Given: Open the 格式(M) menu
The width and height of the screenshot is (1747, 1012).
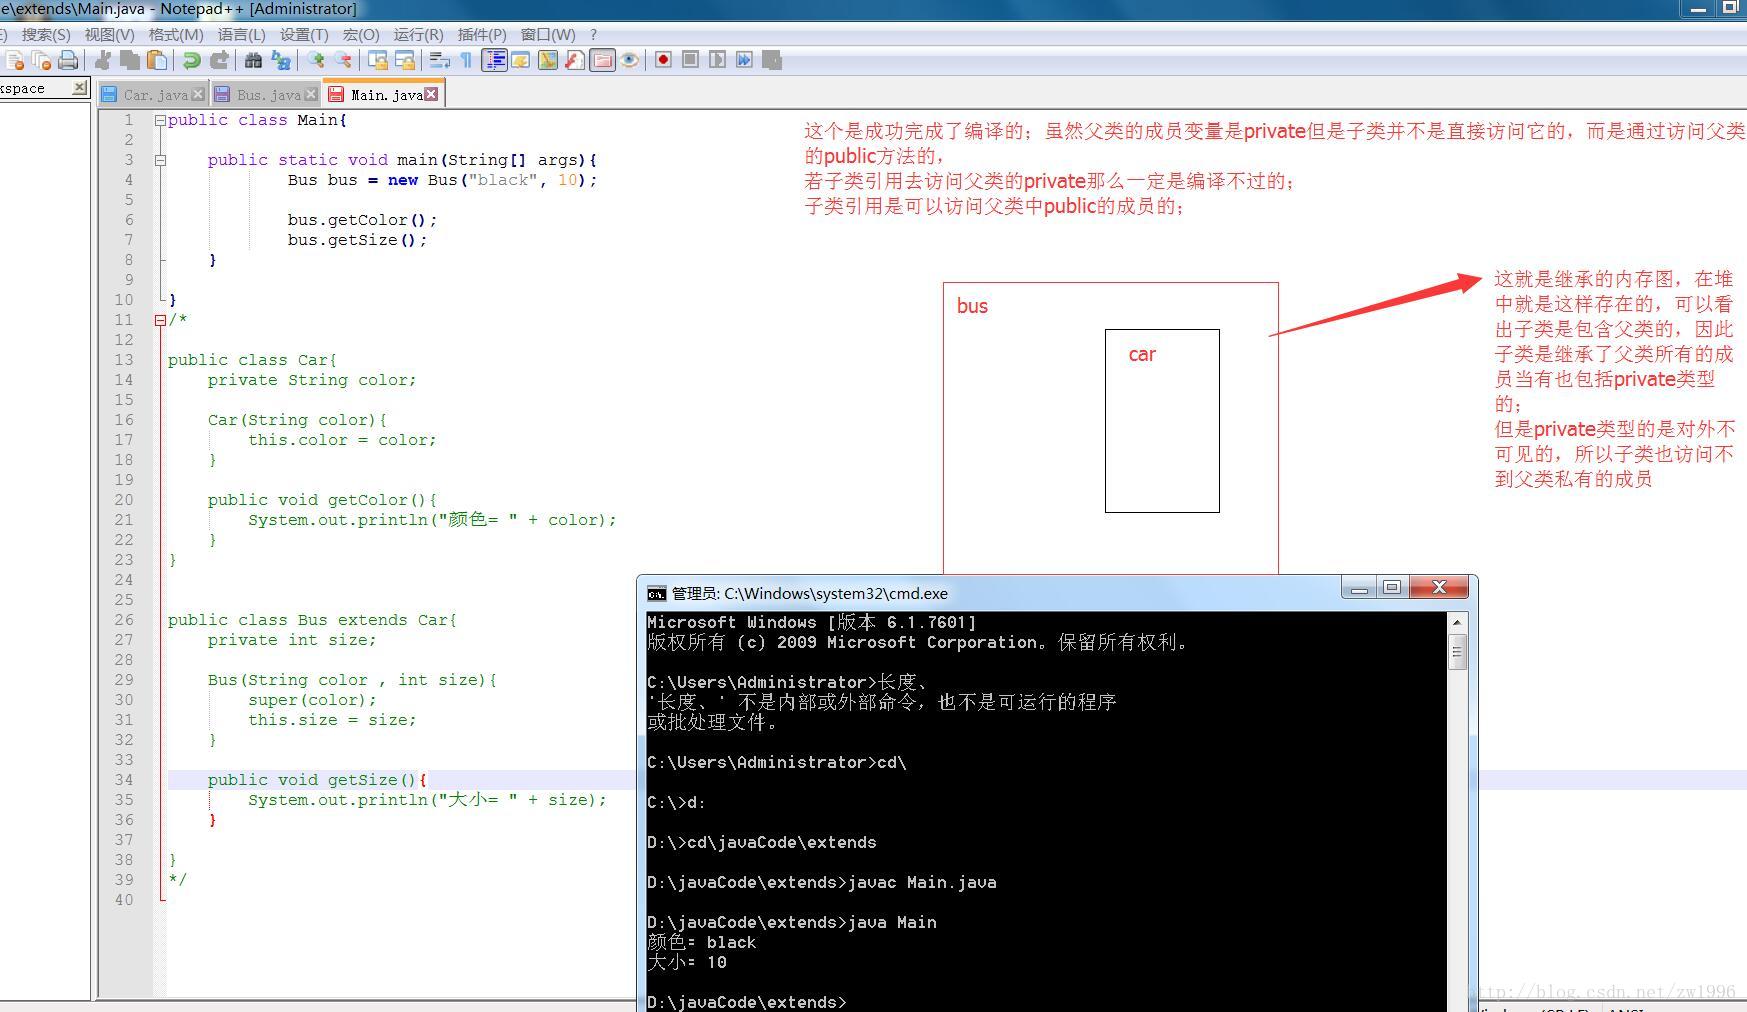Looking at the screenshot, I should [176, 34].
